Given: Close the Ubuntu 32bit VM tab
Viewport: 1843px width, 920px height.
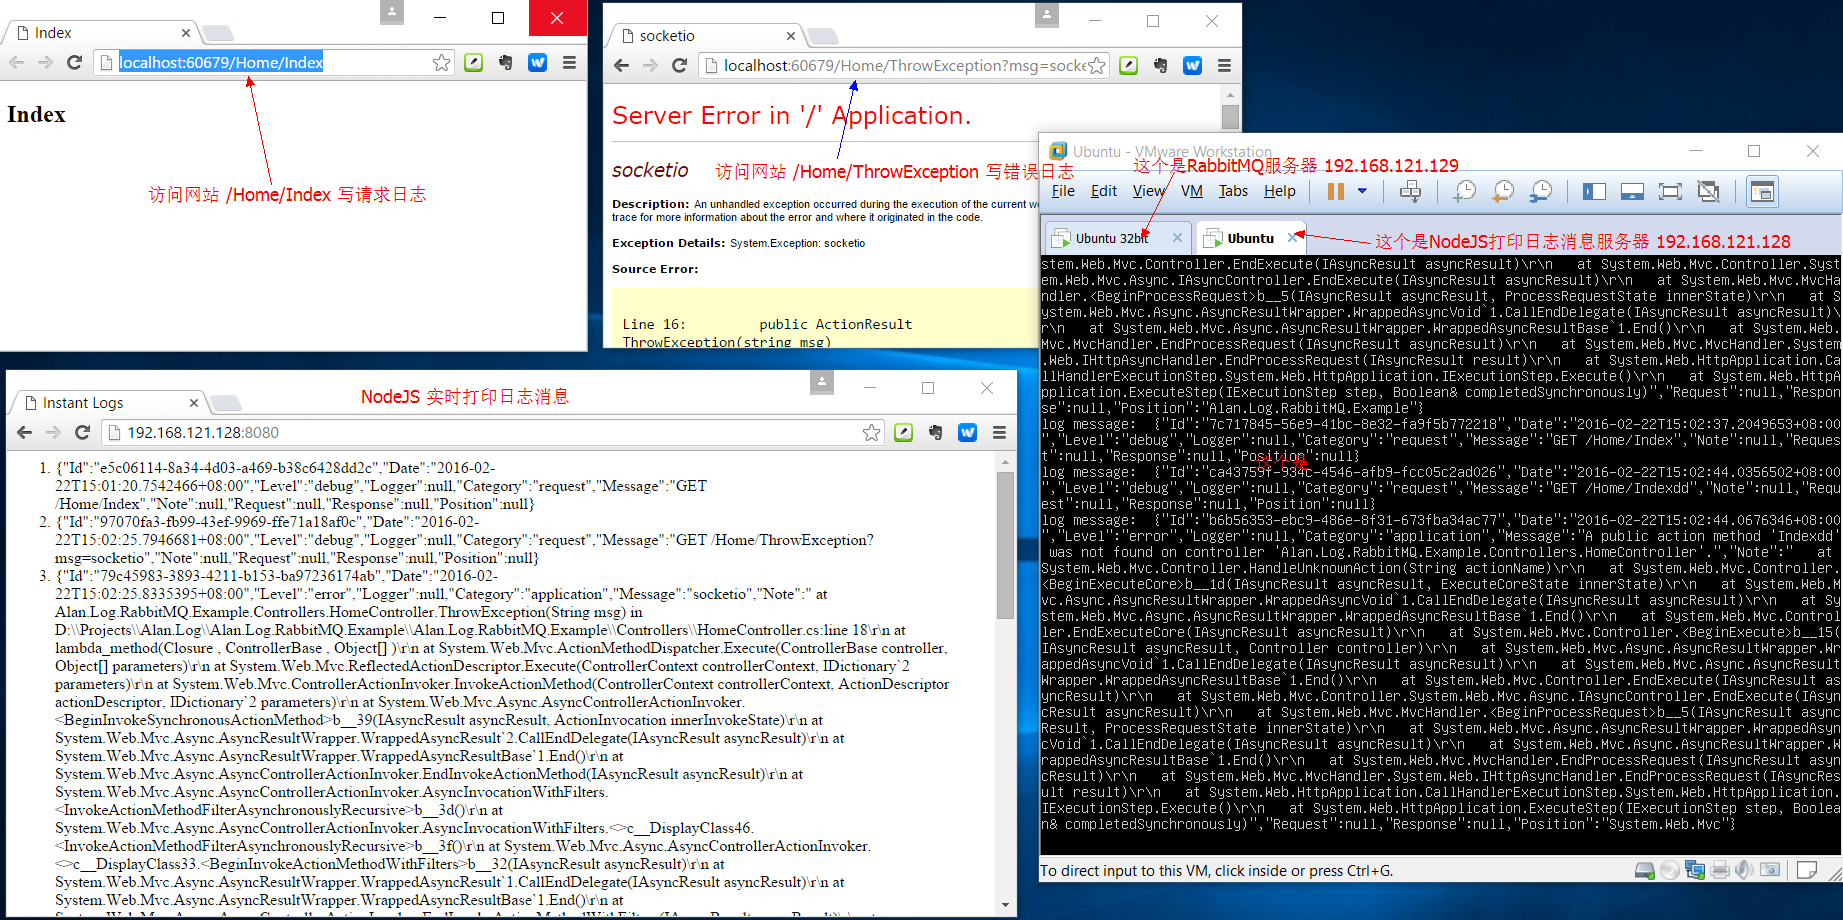Looking at the screenshot, I should 1177,238.
